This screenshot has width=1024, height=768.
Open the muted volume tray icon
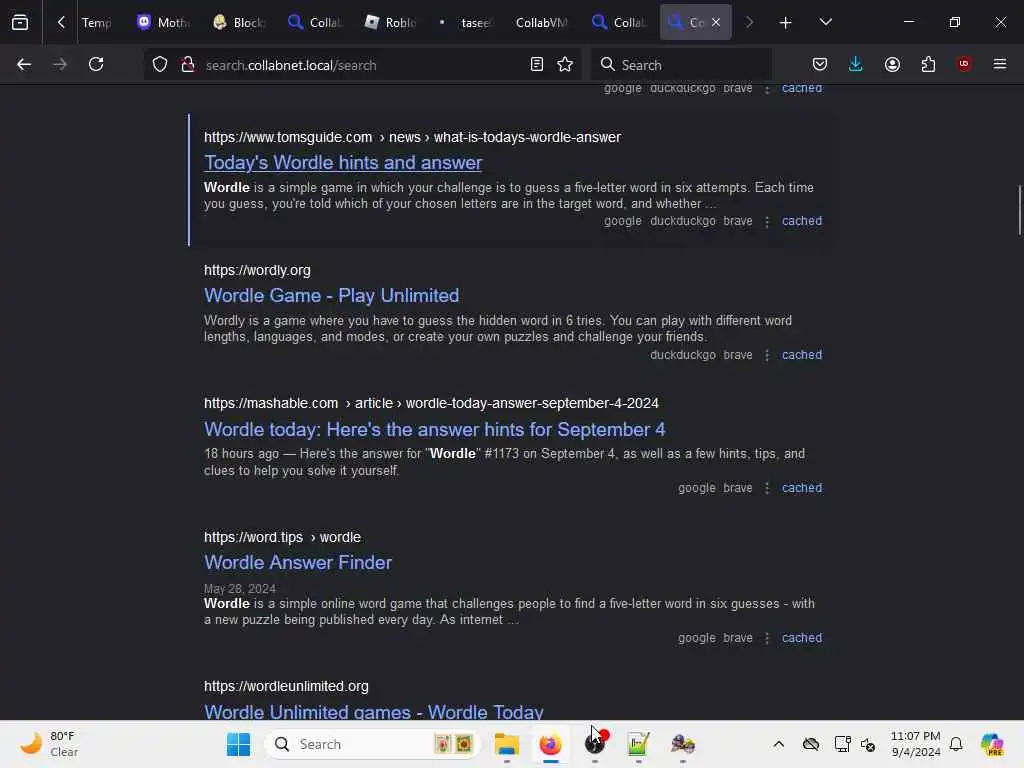click(868, 744)
